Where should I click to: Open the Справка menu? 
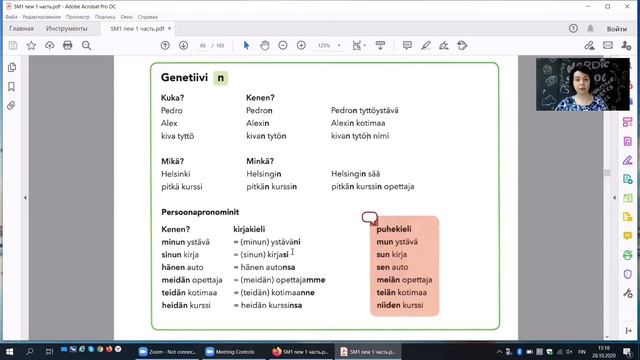[x=147, y=17]
